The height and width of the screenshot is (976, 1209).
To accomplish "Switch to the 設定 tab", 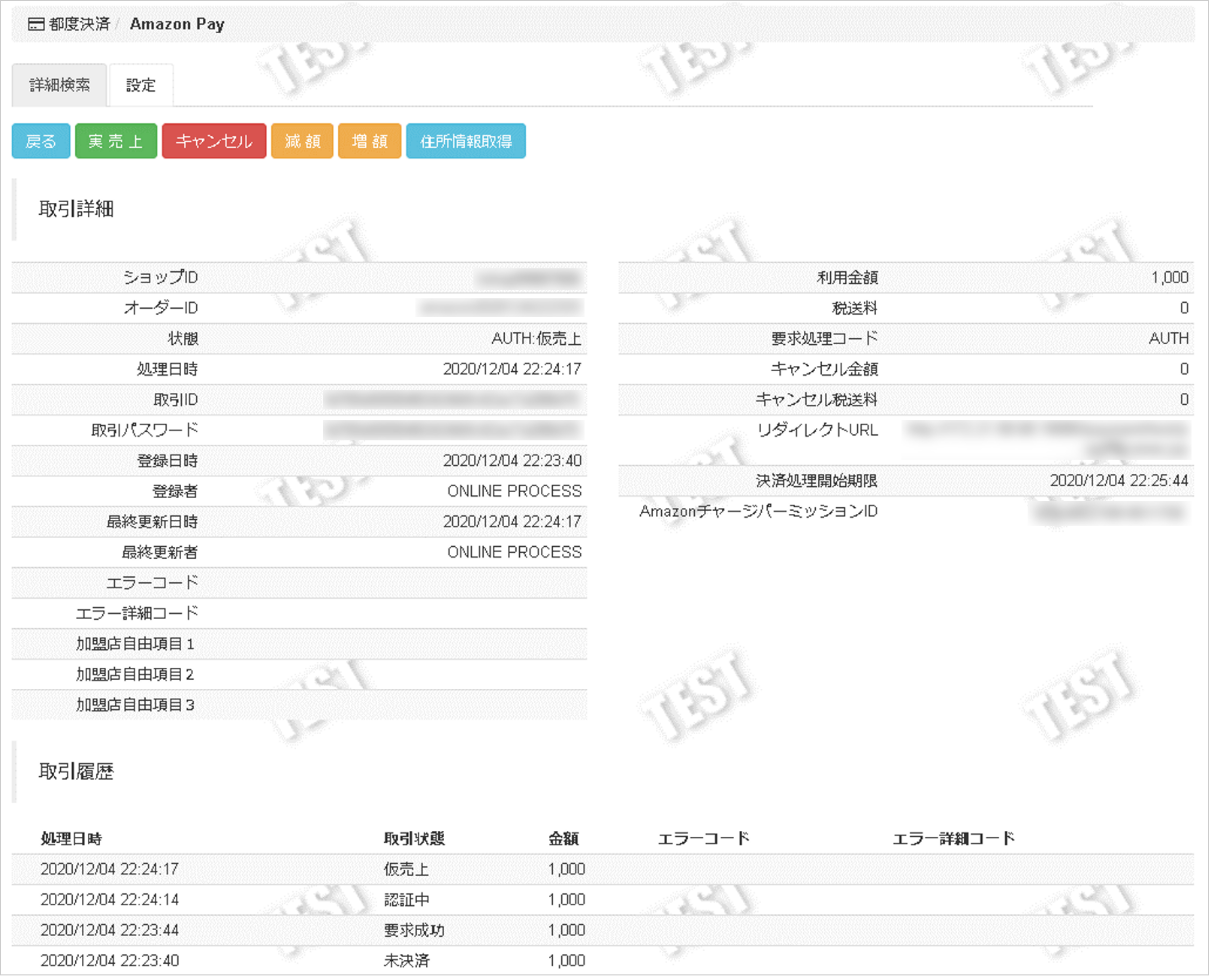I will coord(140,85).
